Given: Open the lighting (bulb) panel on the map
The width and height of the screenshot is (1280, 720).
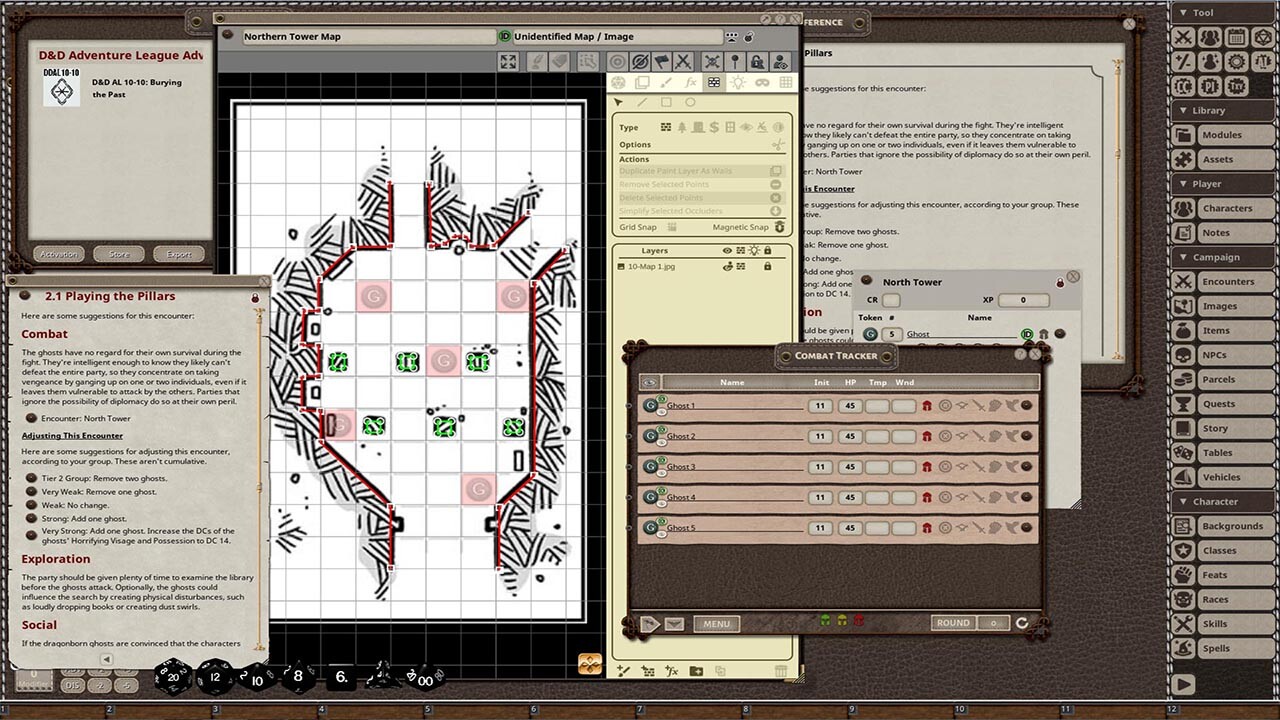Looking at the screenshot, I should click(x=740, y=83).
